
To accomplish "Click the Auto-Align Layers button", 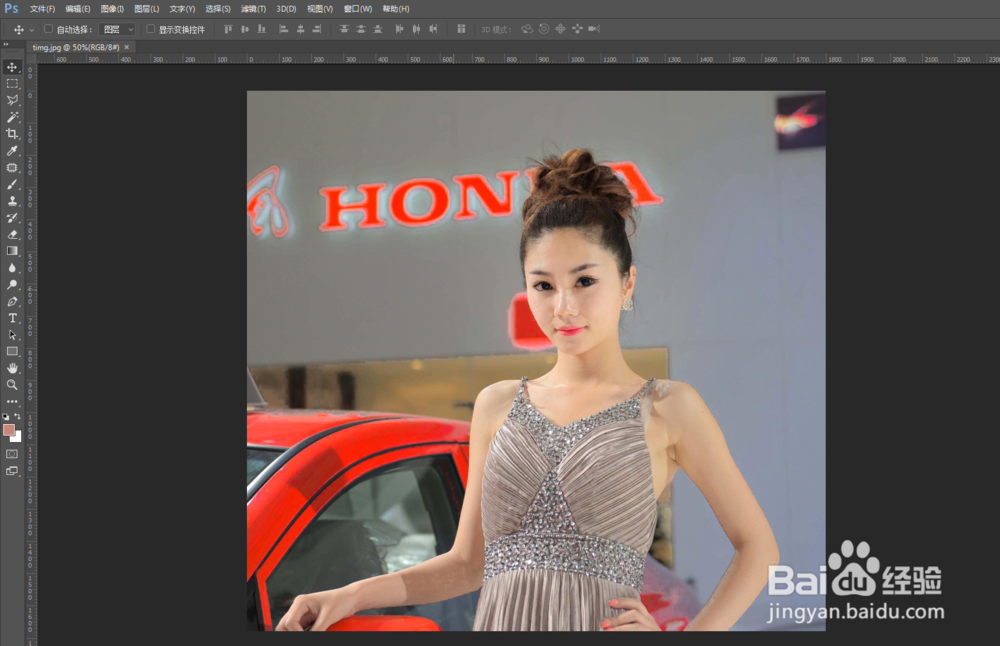I will [x=461, y=29].
